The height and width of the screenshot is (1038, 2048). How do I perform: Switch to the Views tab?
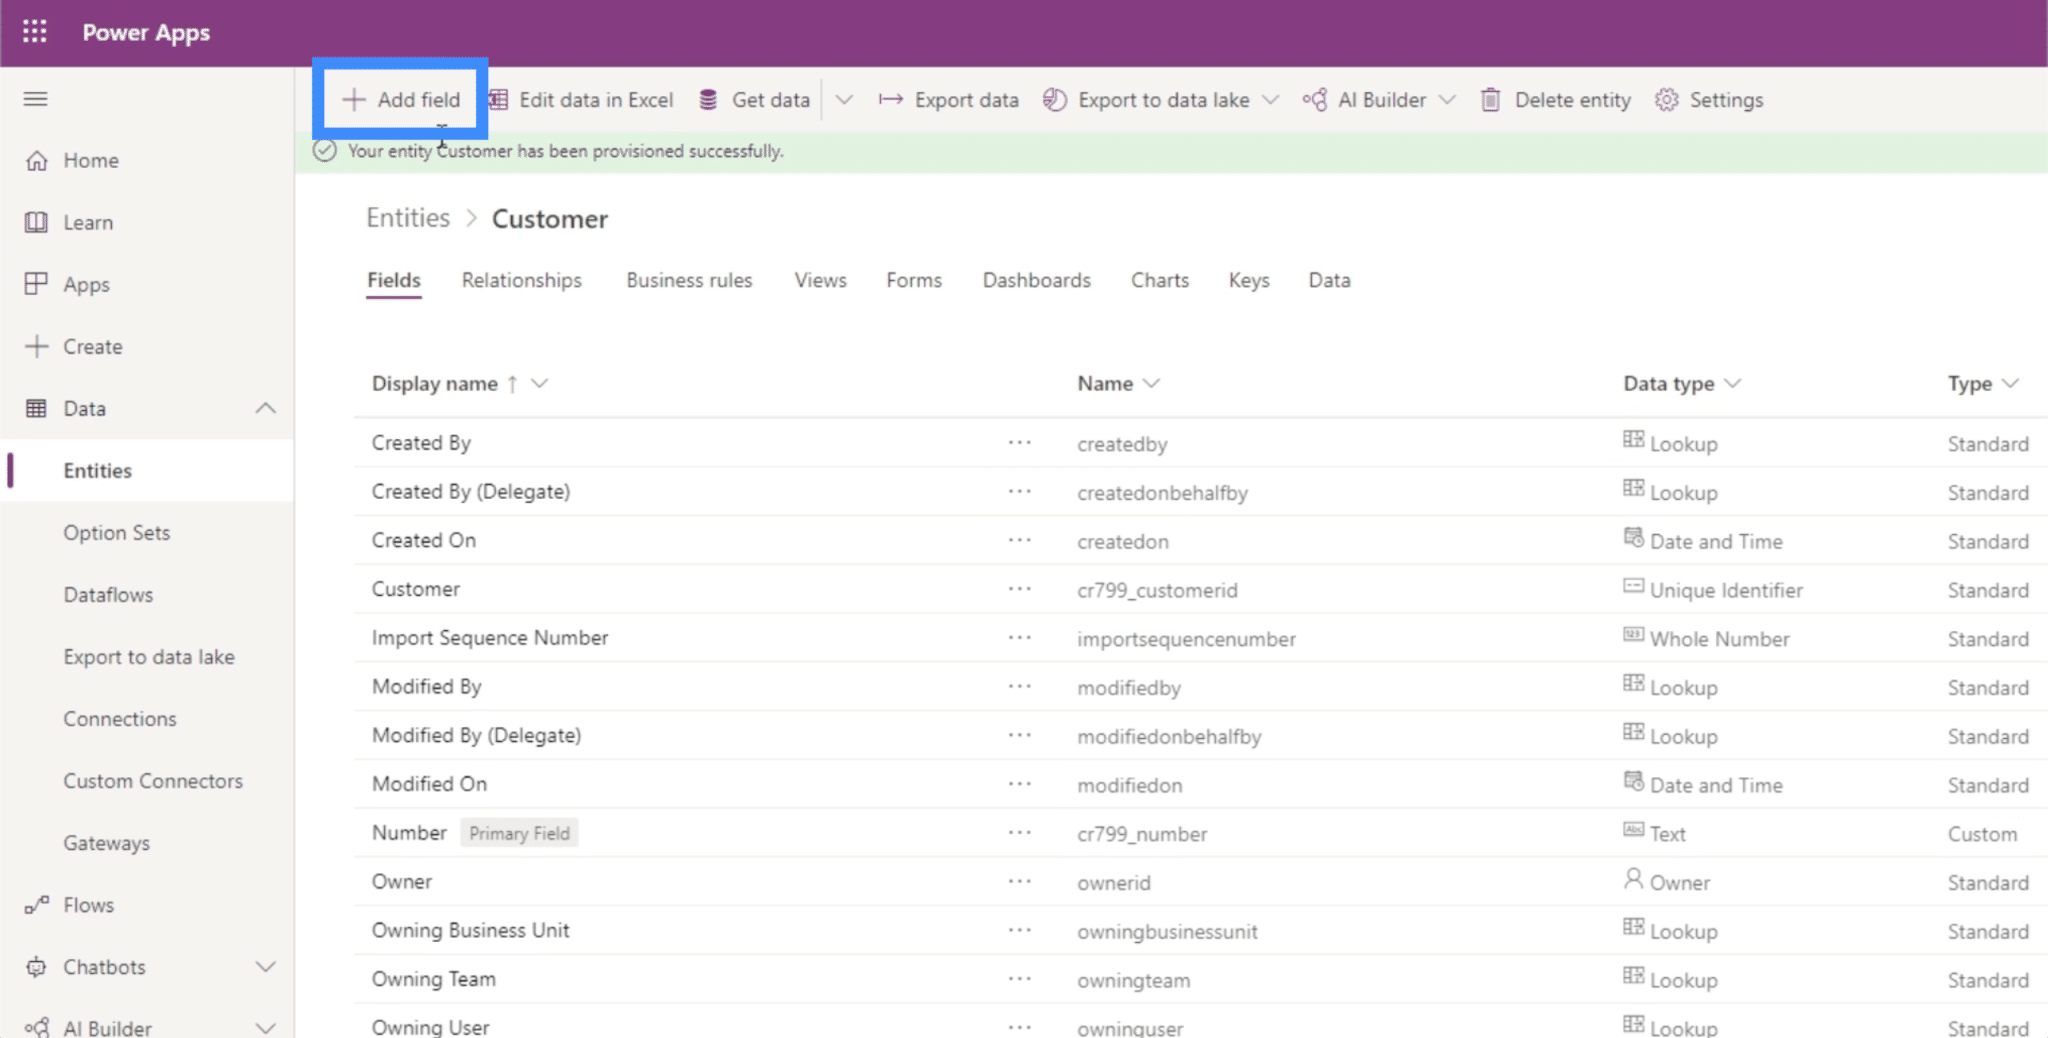[820, 280]
